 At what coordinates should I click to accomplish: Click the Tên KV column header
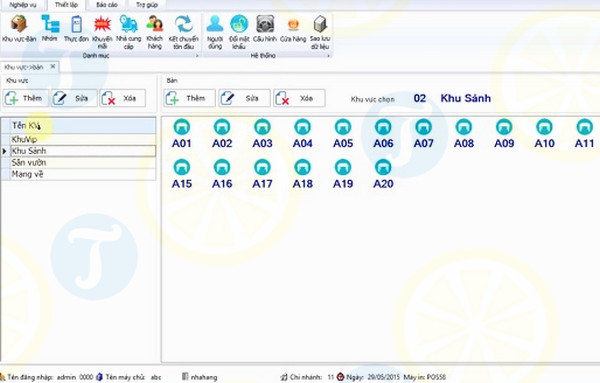click(83, 125)
